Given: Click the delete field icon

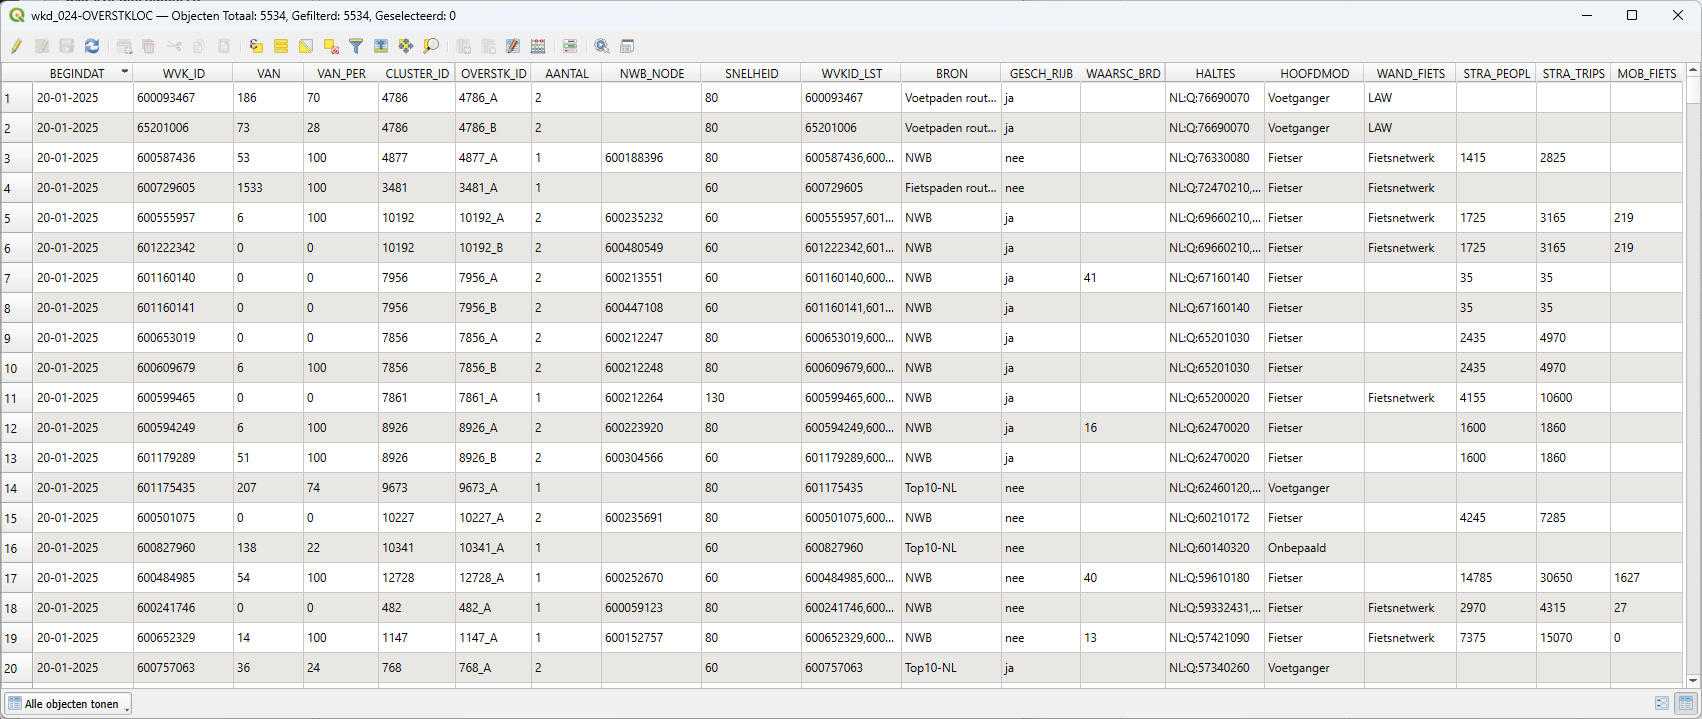Looking at the screenshot, I should pos(488,46).
